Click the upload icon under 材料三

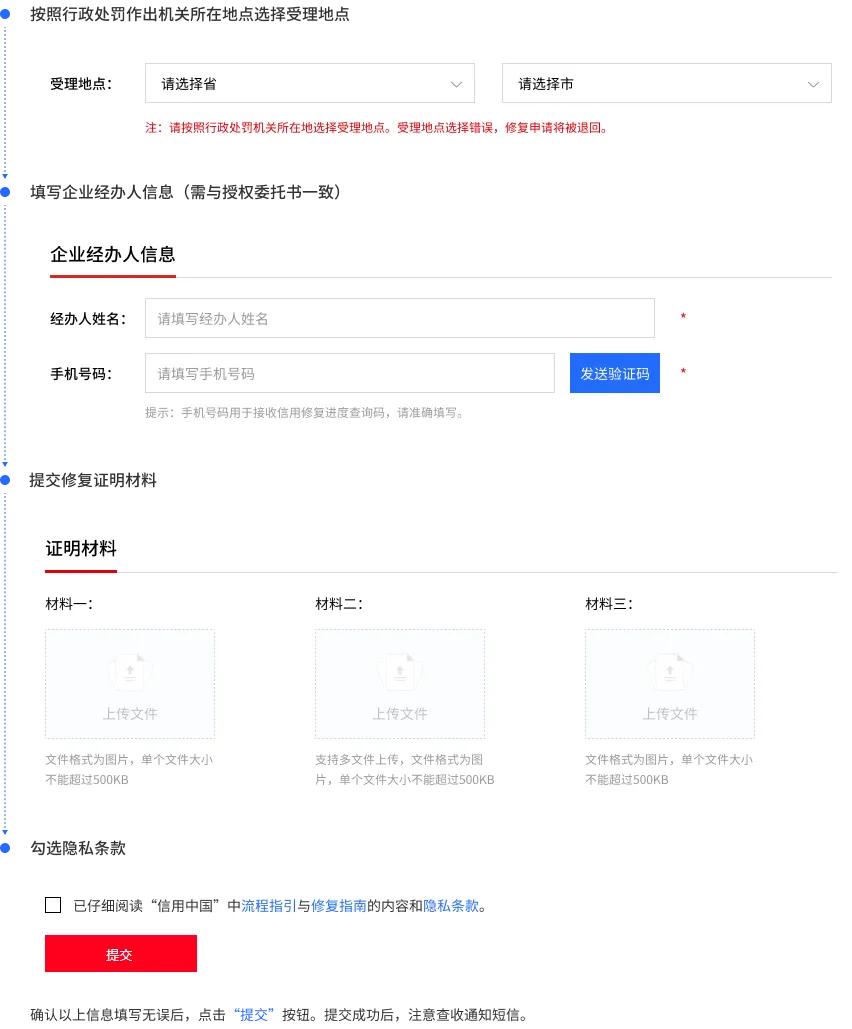coord(670,672)
